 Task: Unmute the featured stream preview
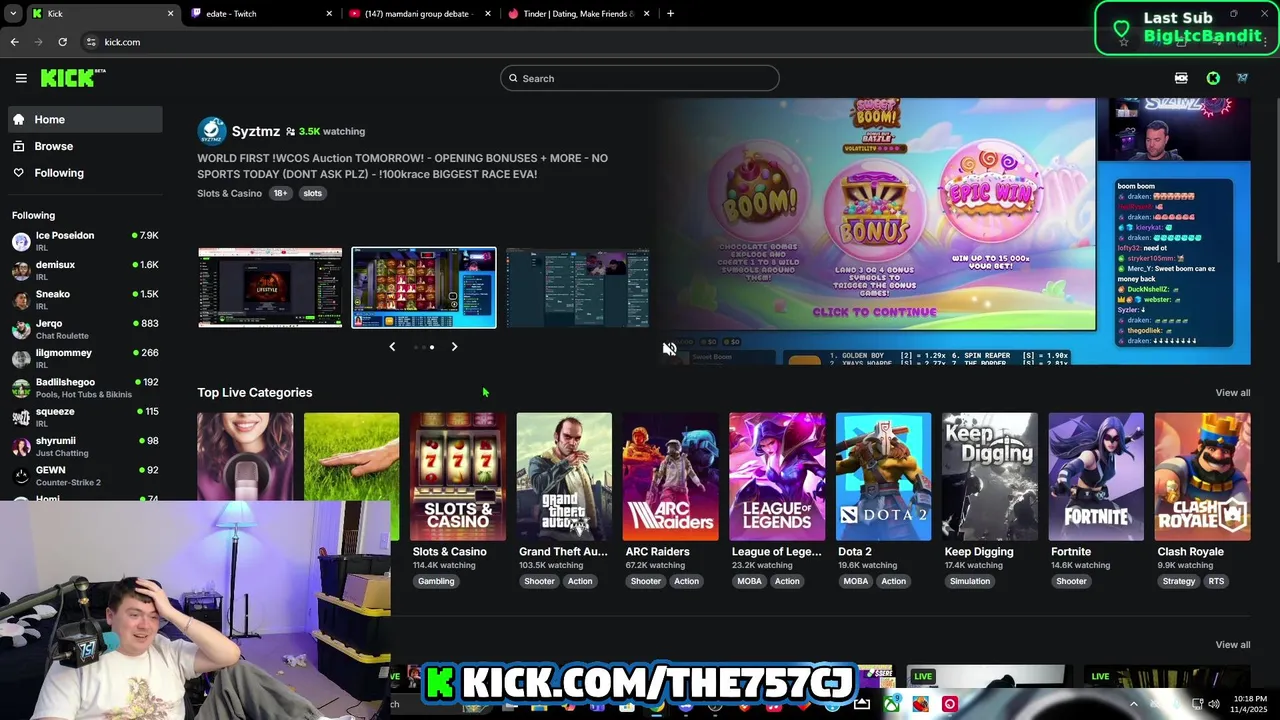[x=670, y=349]
